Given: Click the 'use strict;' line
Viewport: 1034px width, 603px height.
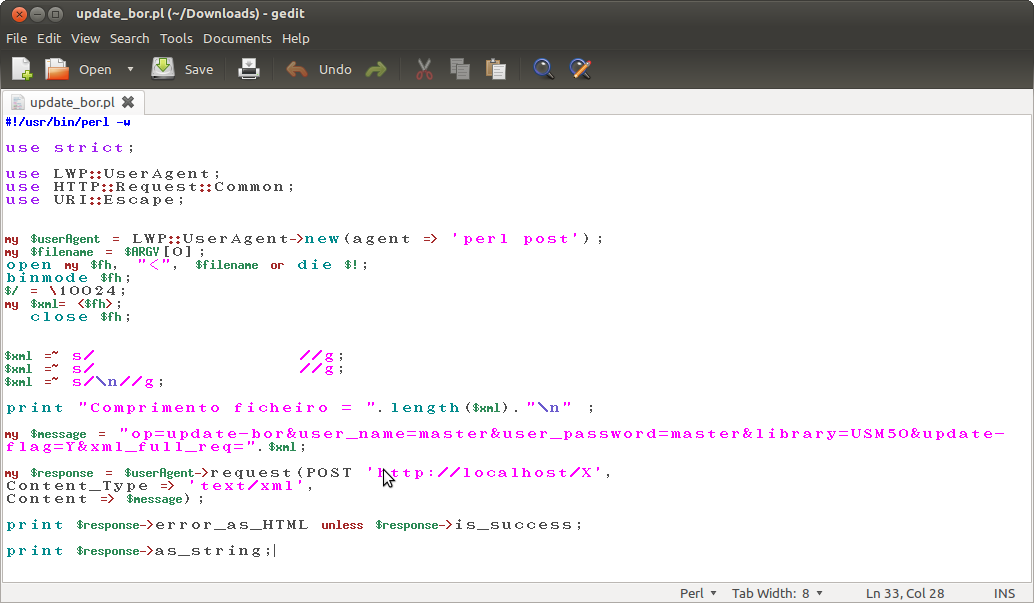Looking at the screenshot, I should pos(70,148).
